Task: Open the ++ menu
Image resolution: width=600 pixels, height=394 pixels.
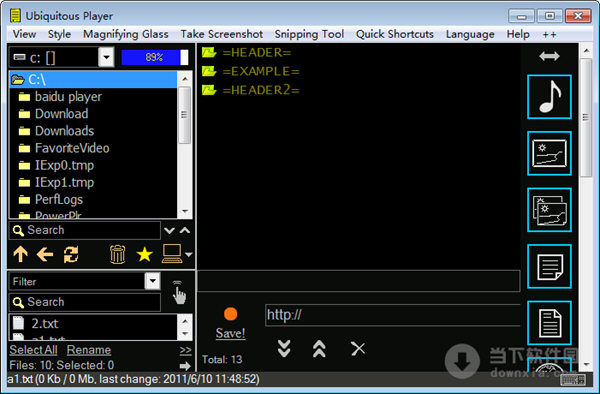Action: (x=549, y=34)
